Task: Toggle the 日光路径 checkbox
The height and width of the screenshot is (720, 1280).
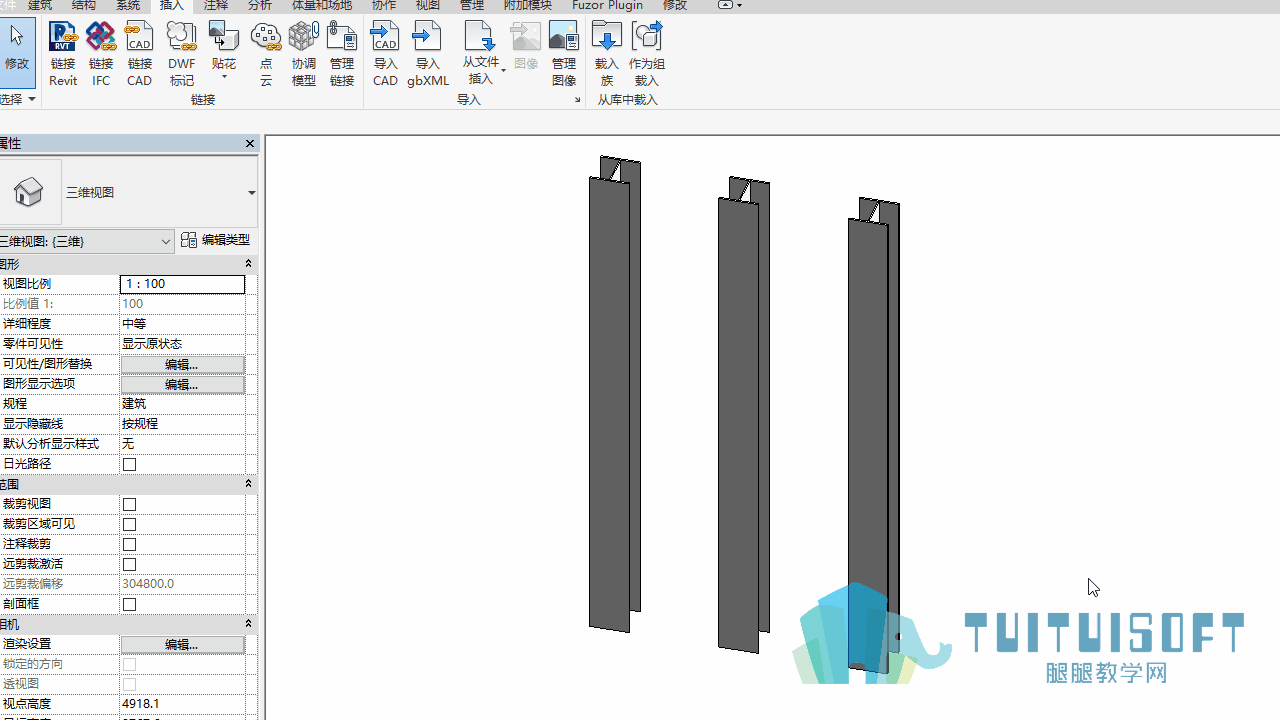Action: (x=129, y=464)
